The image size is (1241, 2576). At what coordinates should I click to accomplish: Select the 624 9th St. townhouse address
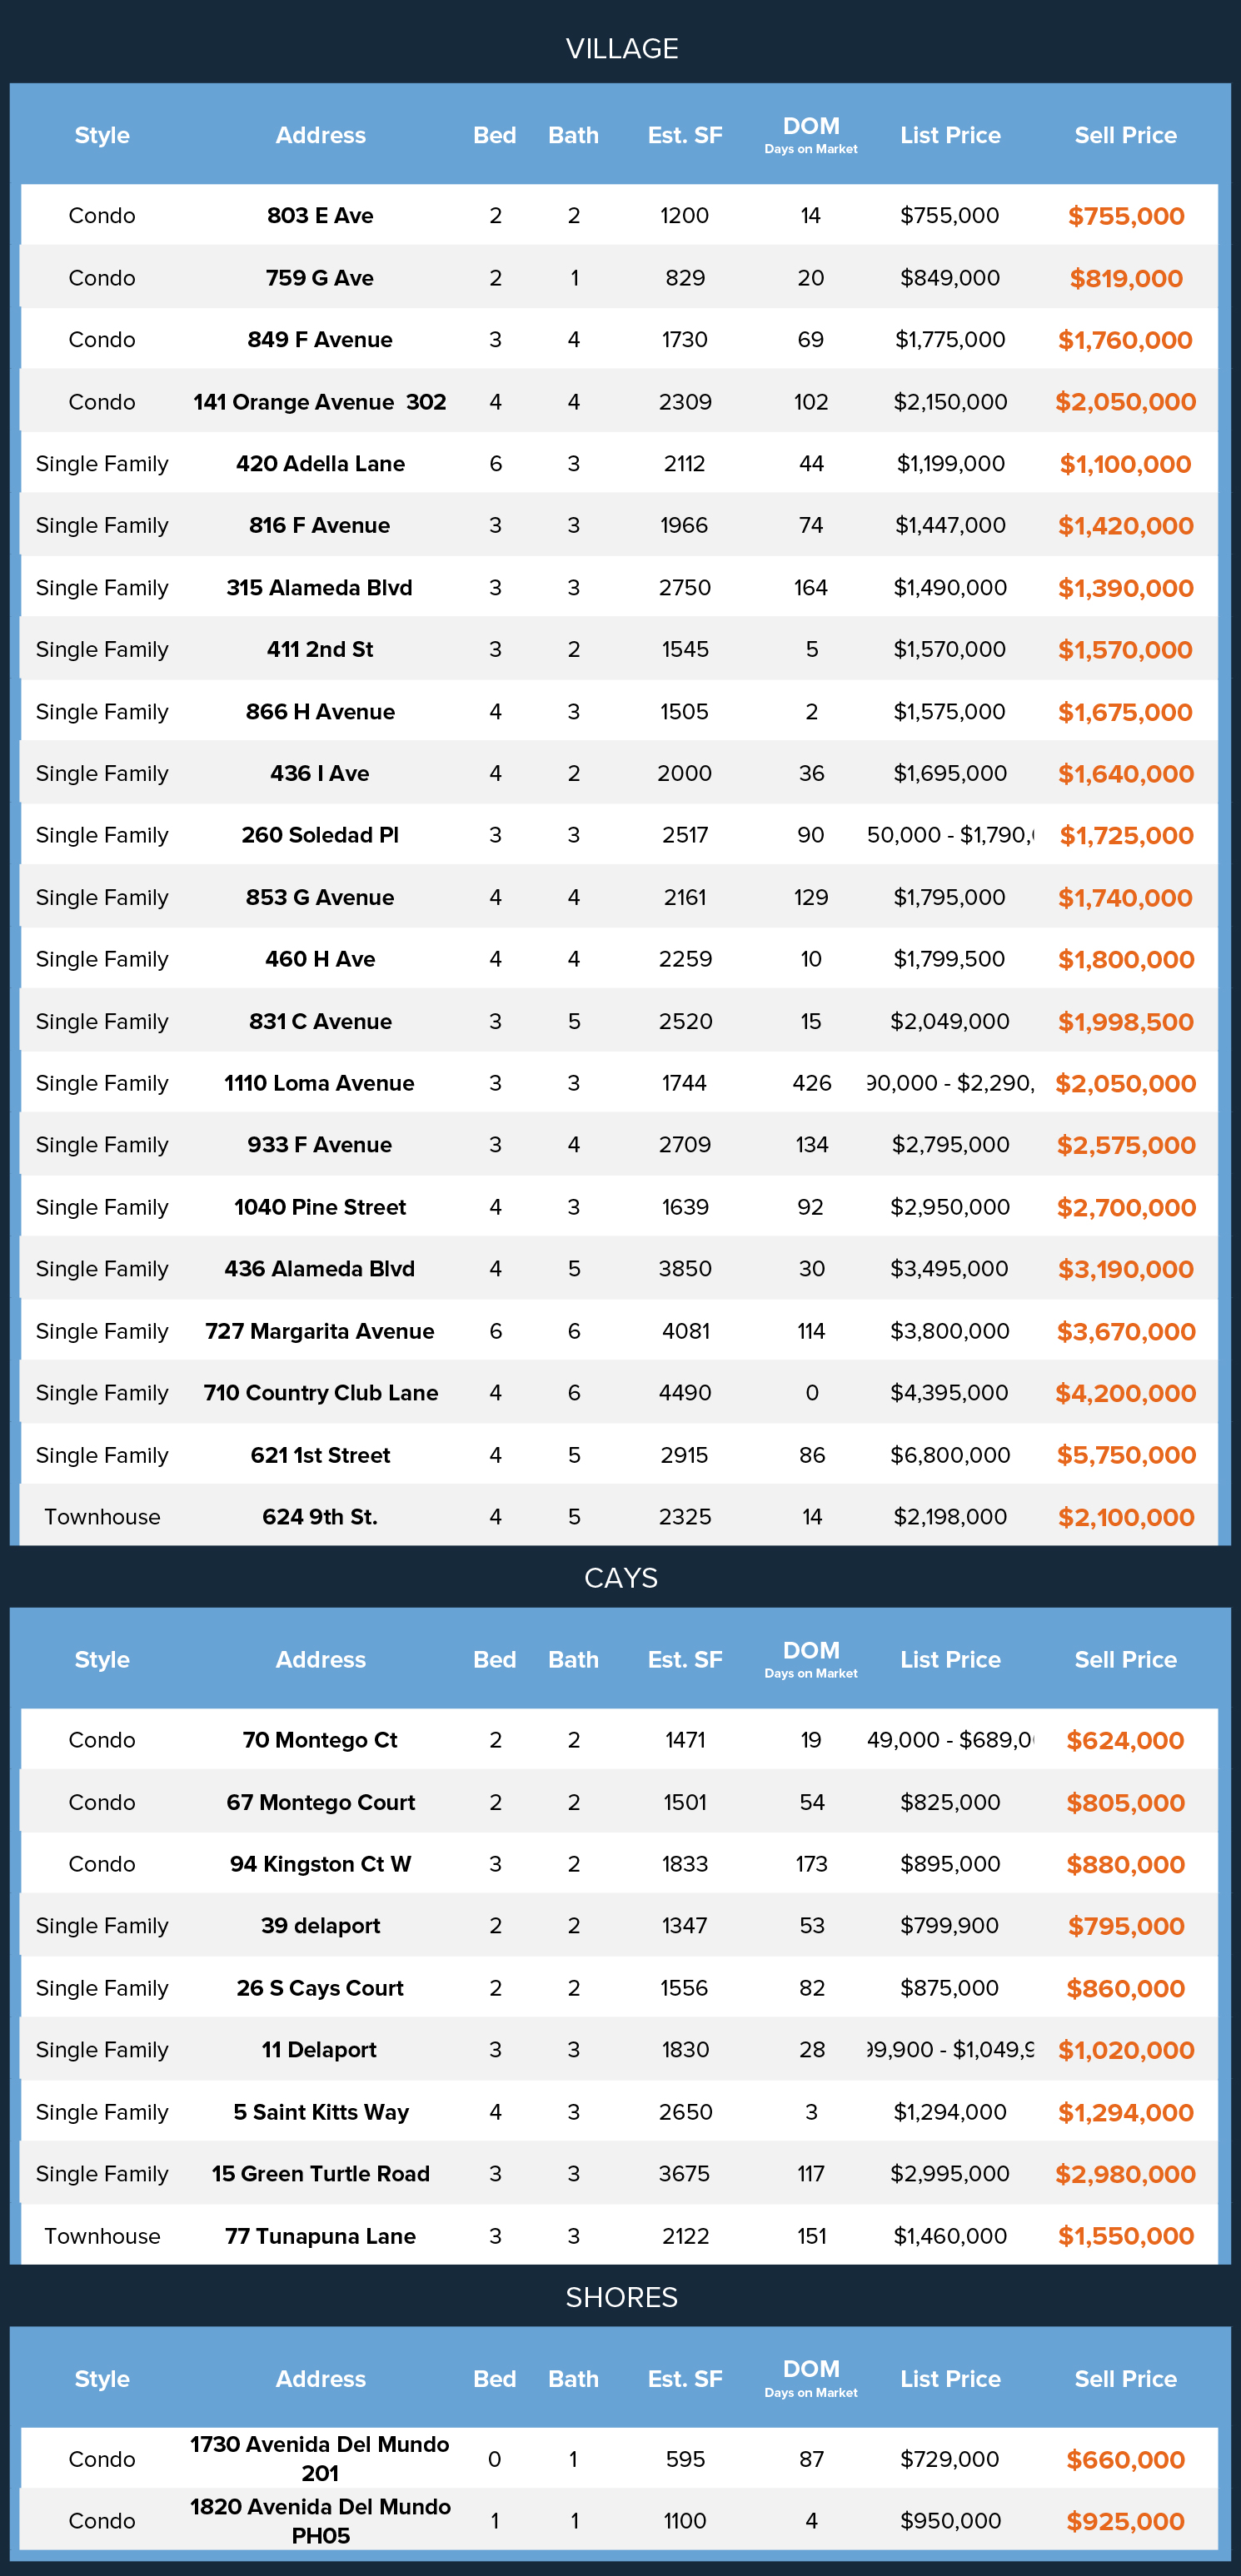[x=320, y=1518]
